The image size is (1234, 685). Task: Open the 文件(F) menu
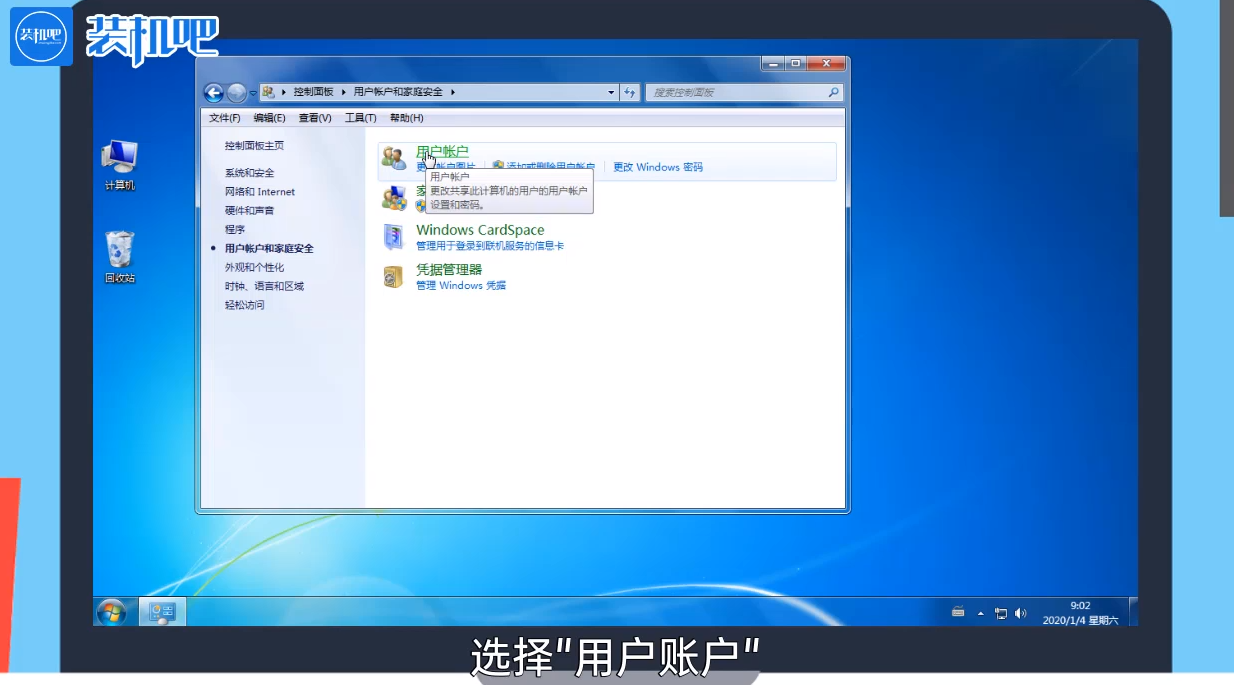224,118
